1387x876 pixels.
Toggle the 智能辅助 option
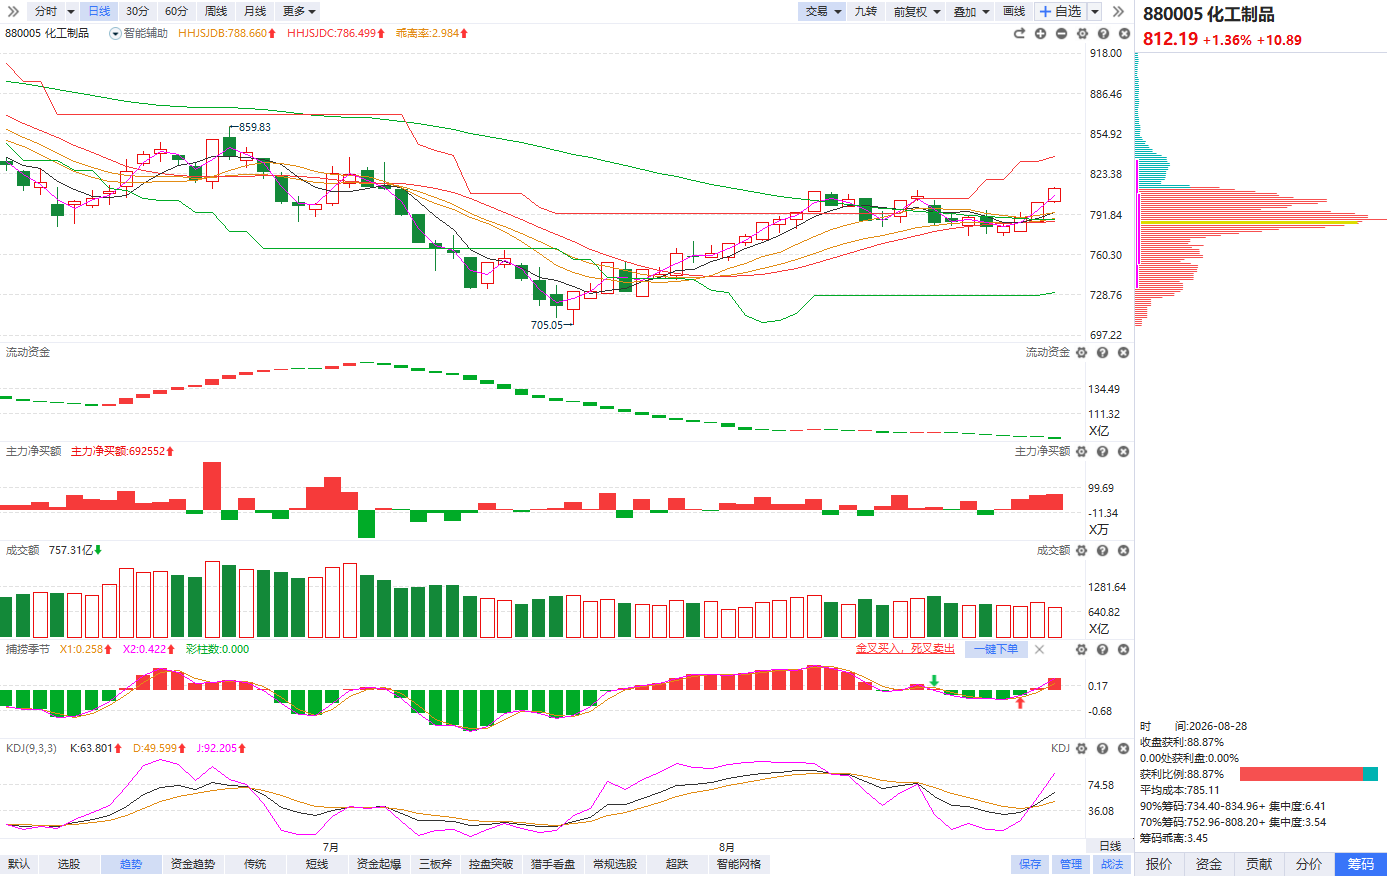[x=139, y=33]
